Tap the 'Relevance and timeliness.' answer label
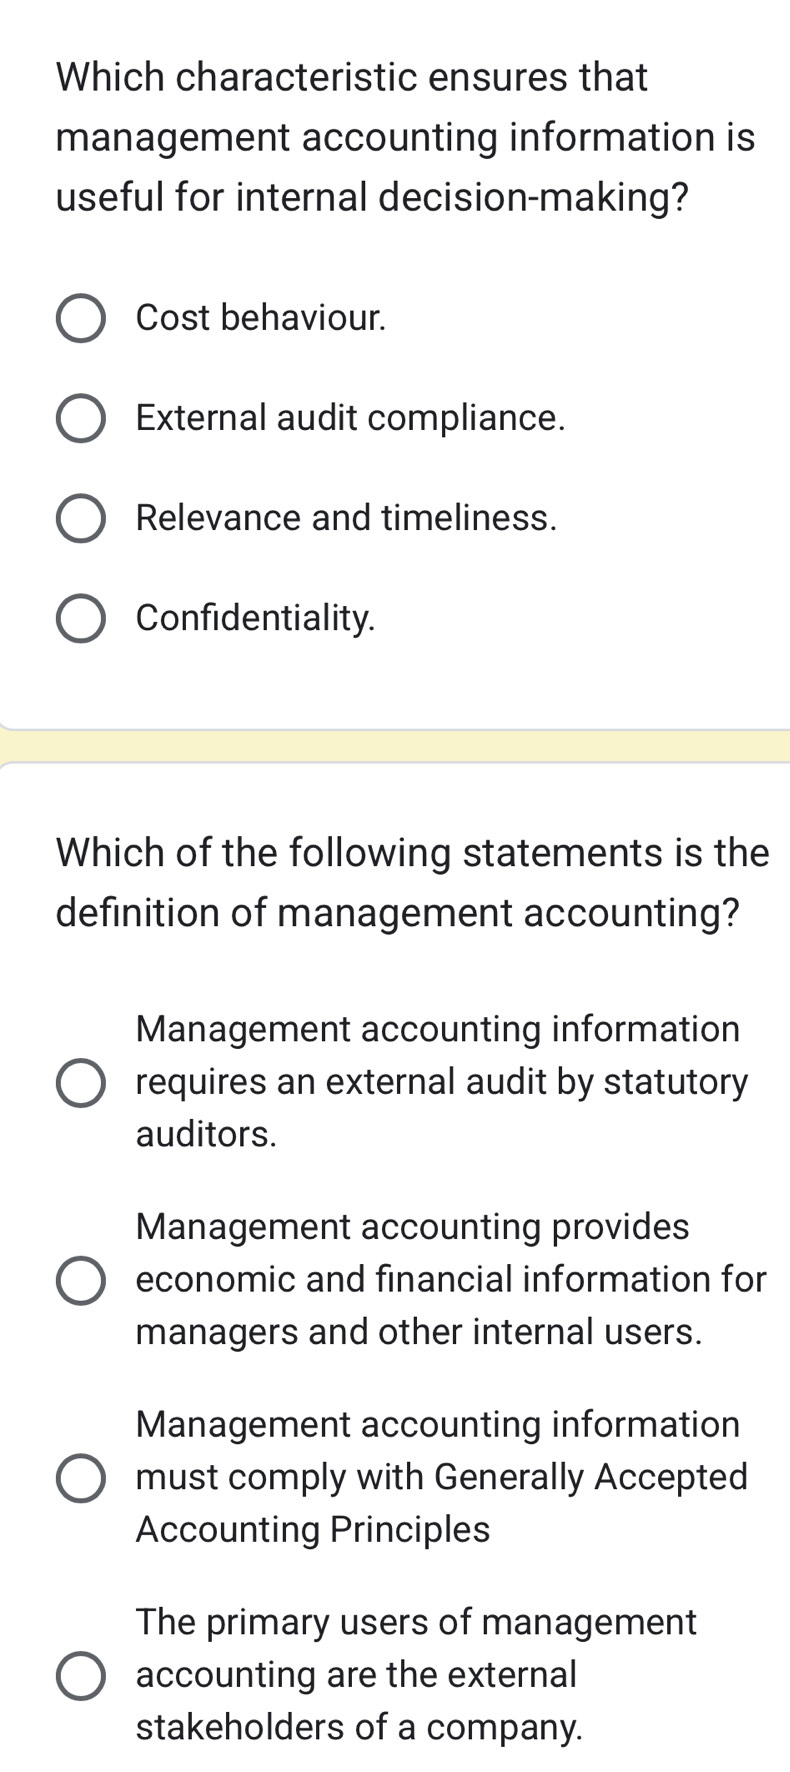The image size is (790, 1772). tap(346, 518)
